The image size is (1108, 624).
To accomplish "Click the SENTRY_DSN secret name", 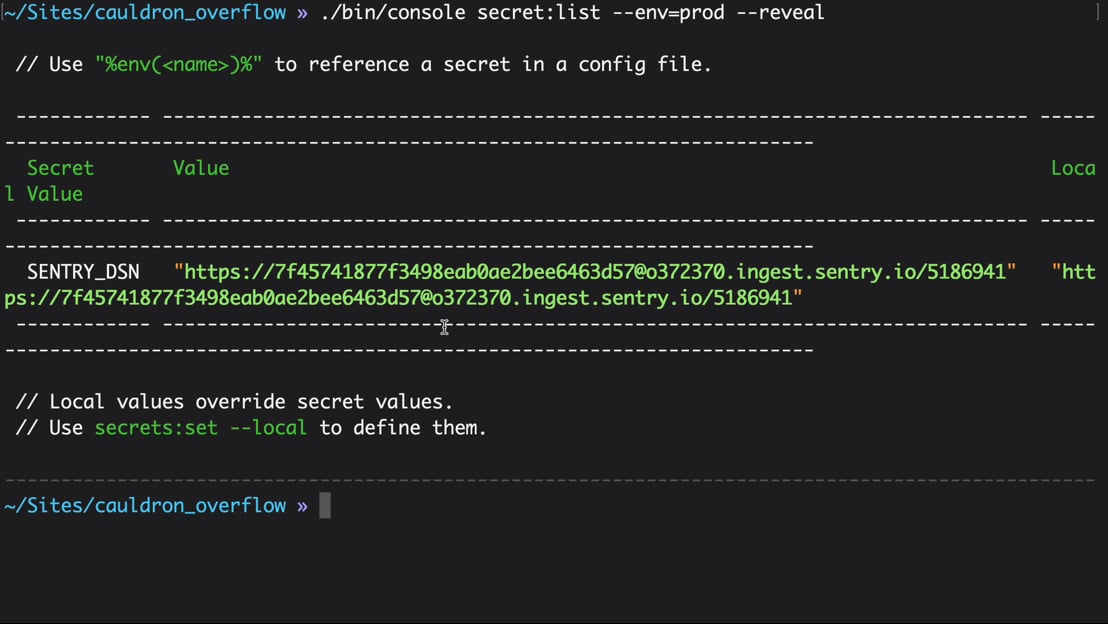I will [83, 272].
